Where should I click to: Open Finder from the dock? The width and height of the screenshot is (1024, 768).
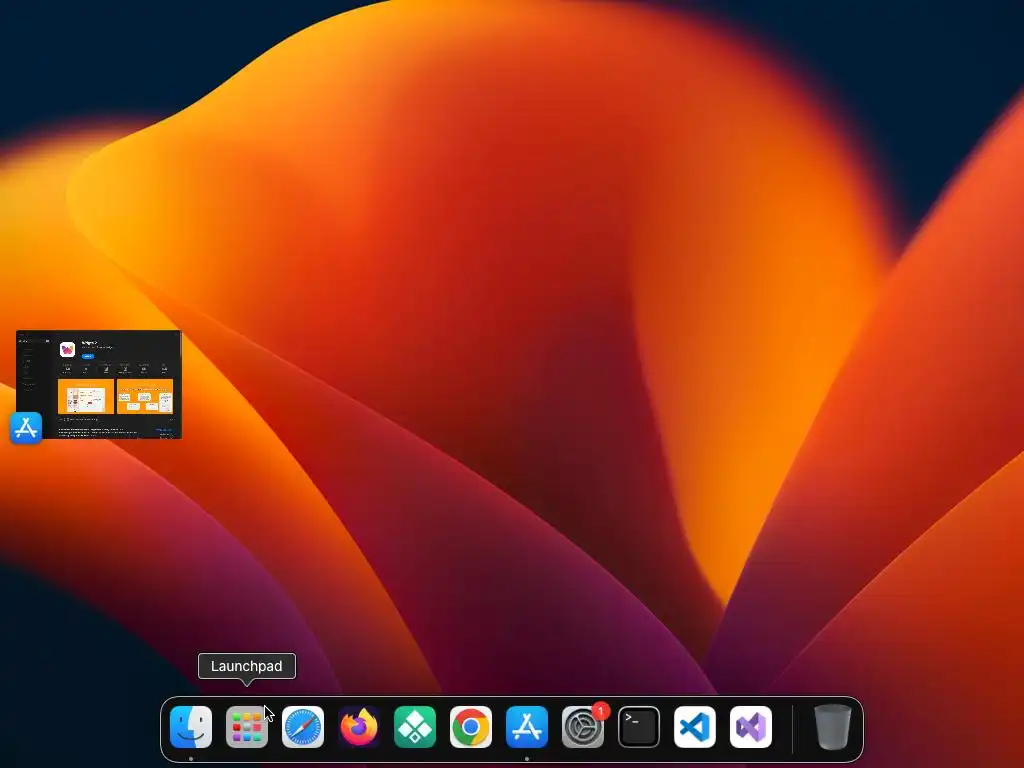click(191, 727)
